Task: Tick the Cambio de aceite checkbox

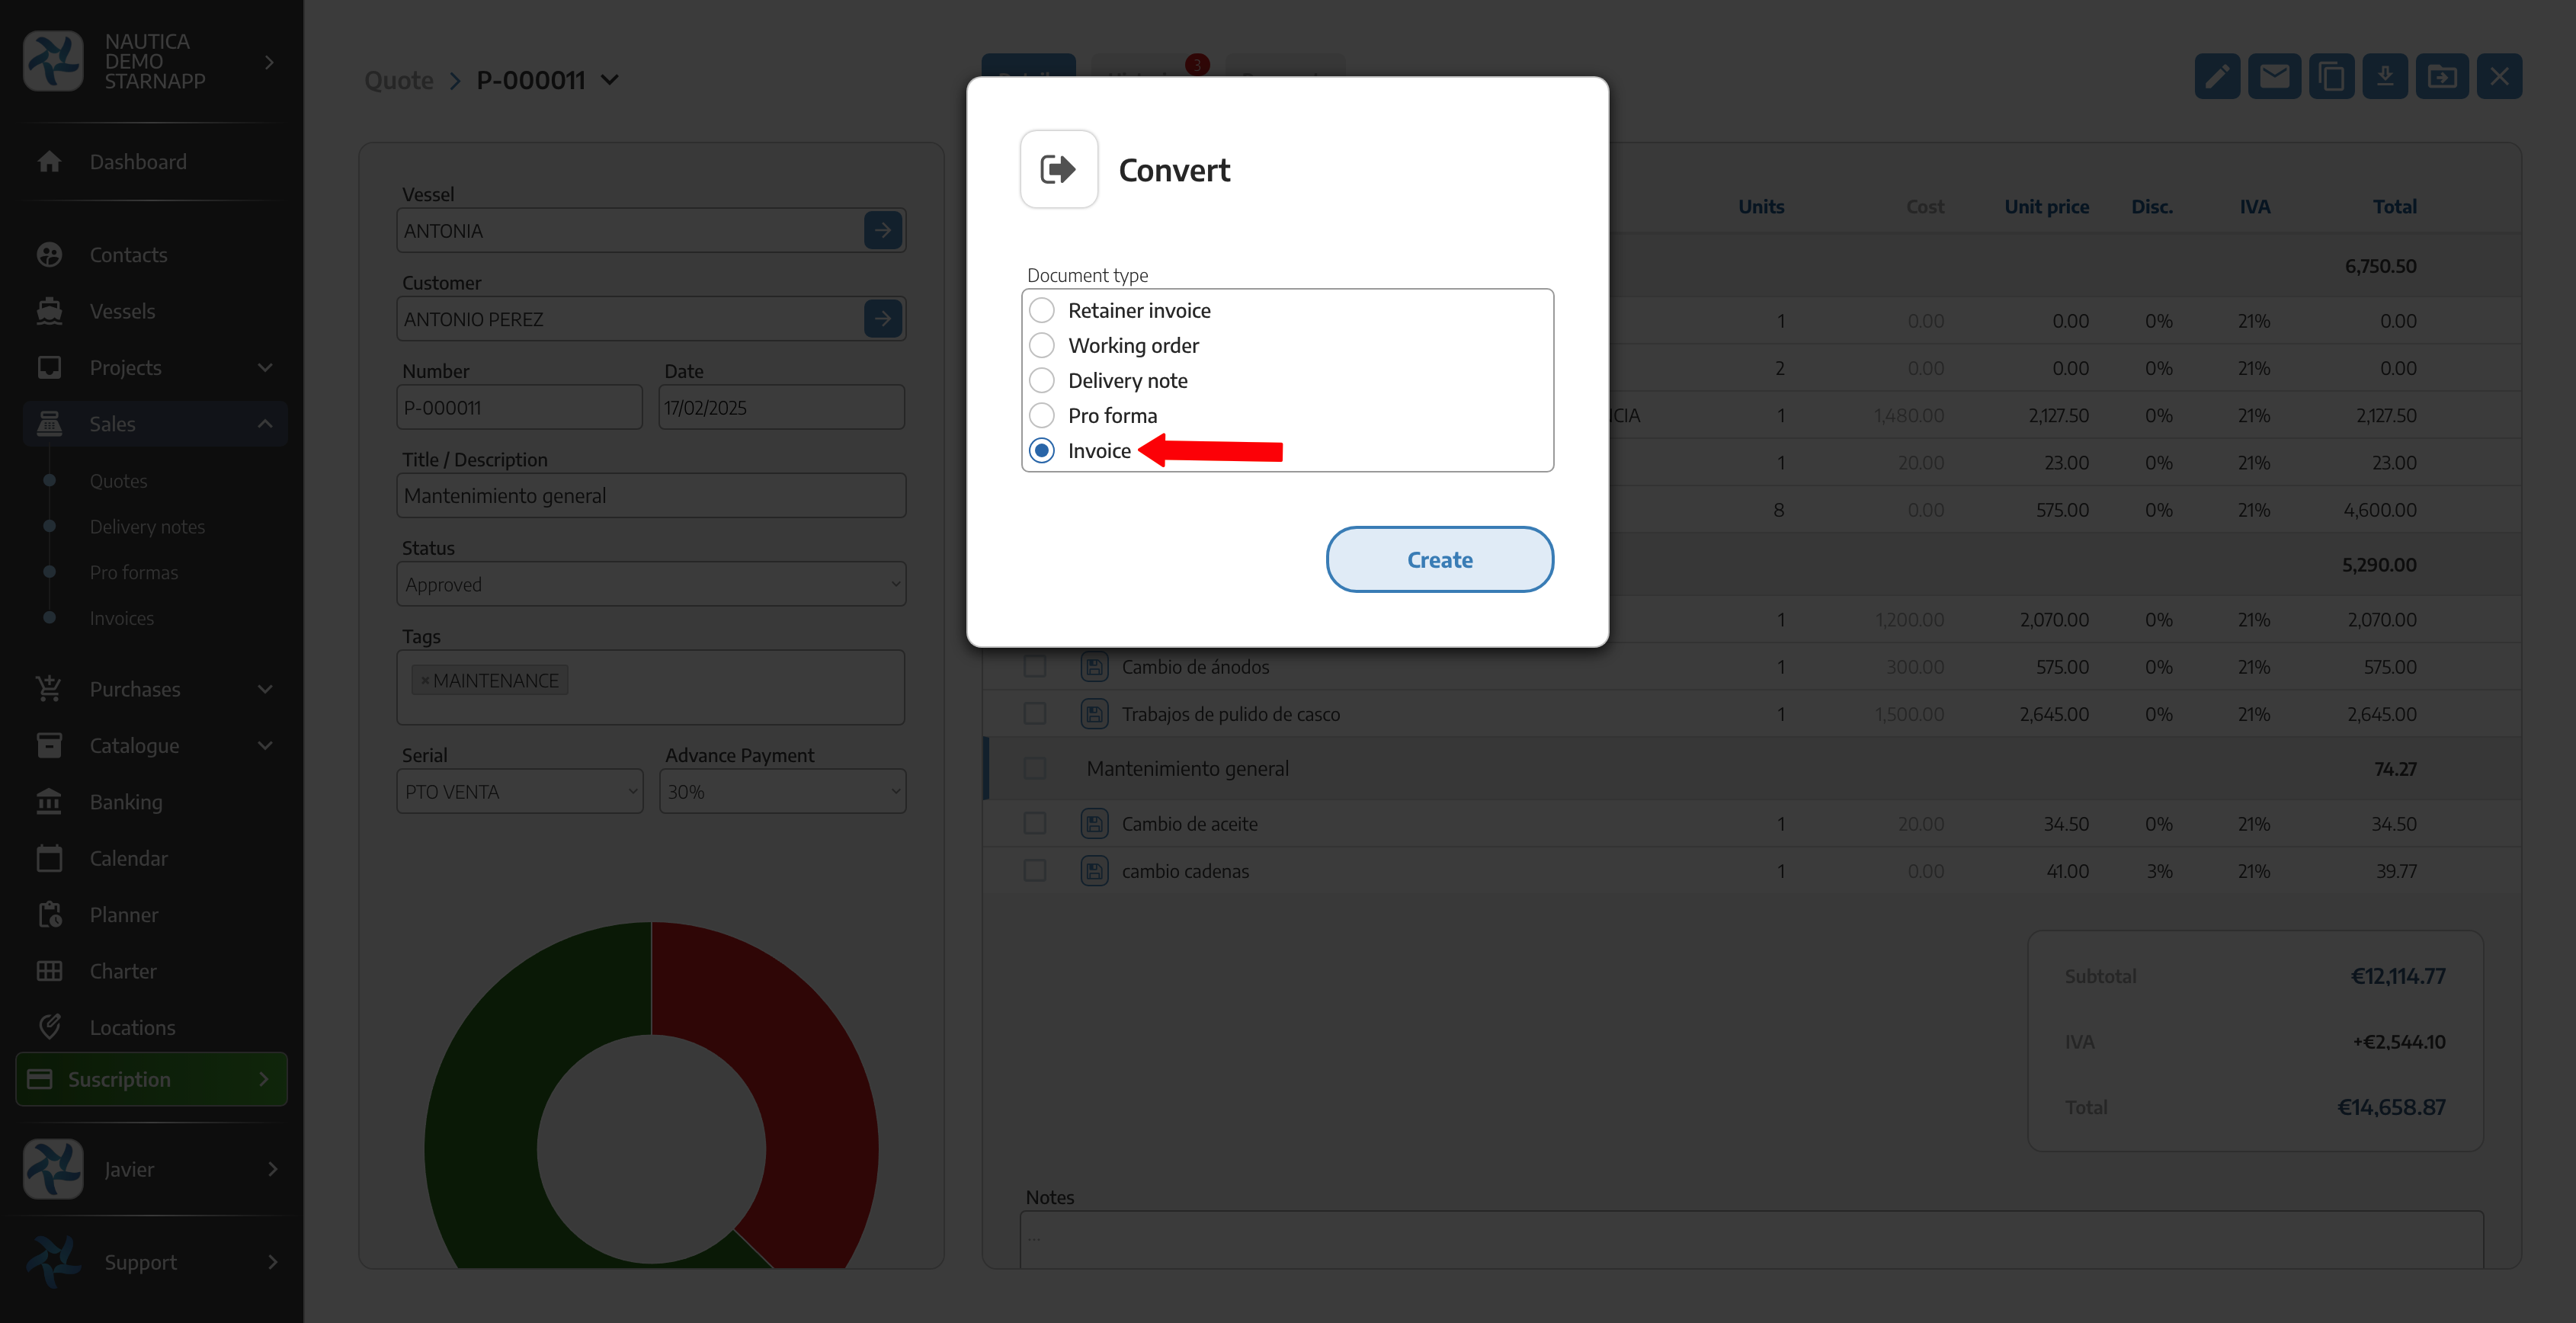Action: (x=1034, y=823)
